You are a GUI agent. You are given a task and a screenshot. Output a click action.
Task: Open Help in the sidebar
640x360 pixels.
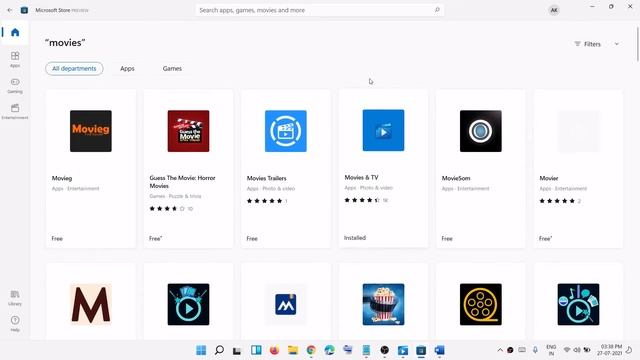tap(15, 324)
